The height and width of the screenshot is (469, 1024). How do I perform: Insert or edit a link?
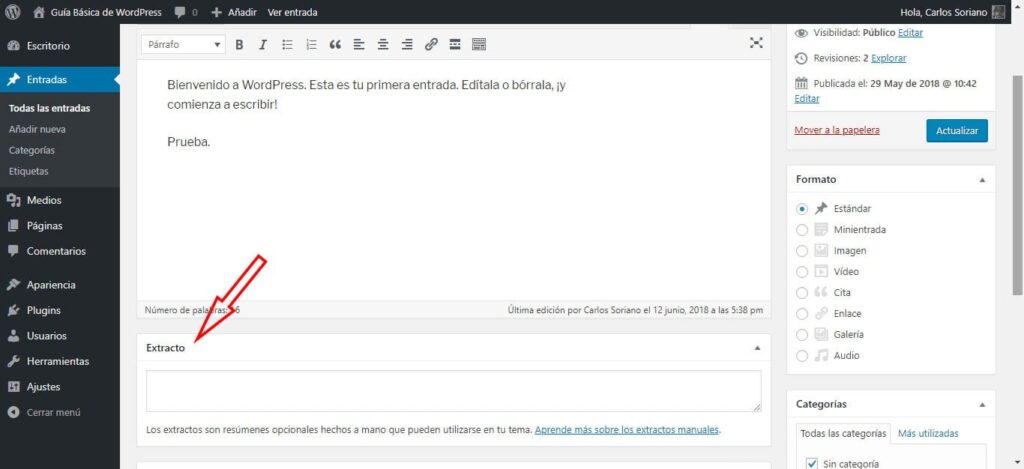tap(431, 44)
